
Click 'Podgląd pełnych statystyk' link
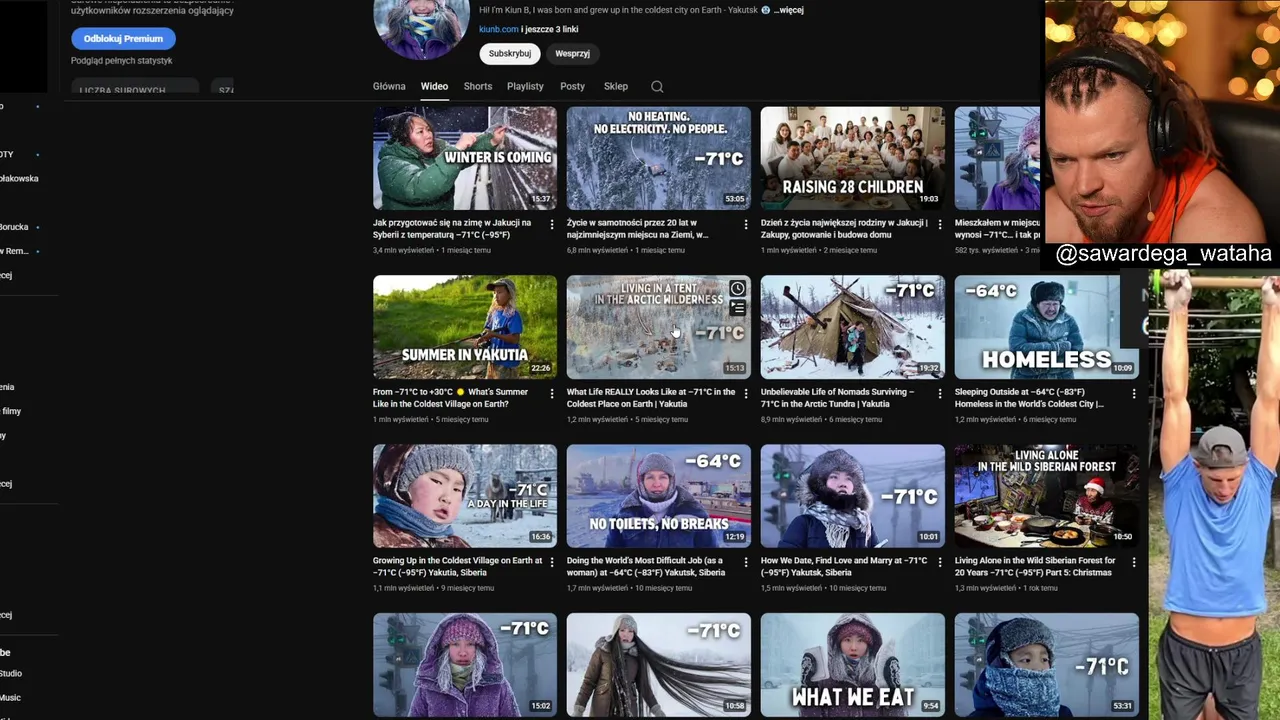(x=121, y=61)
